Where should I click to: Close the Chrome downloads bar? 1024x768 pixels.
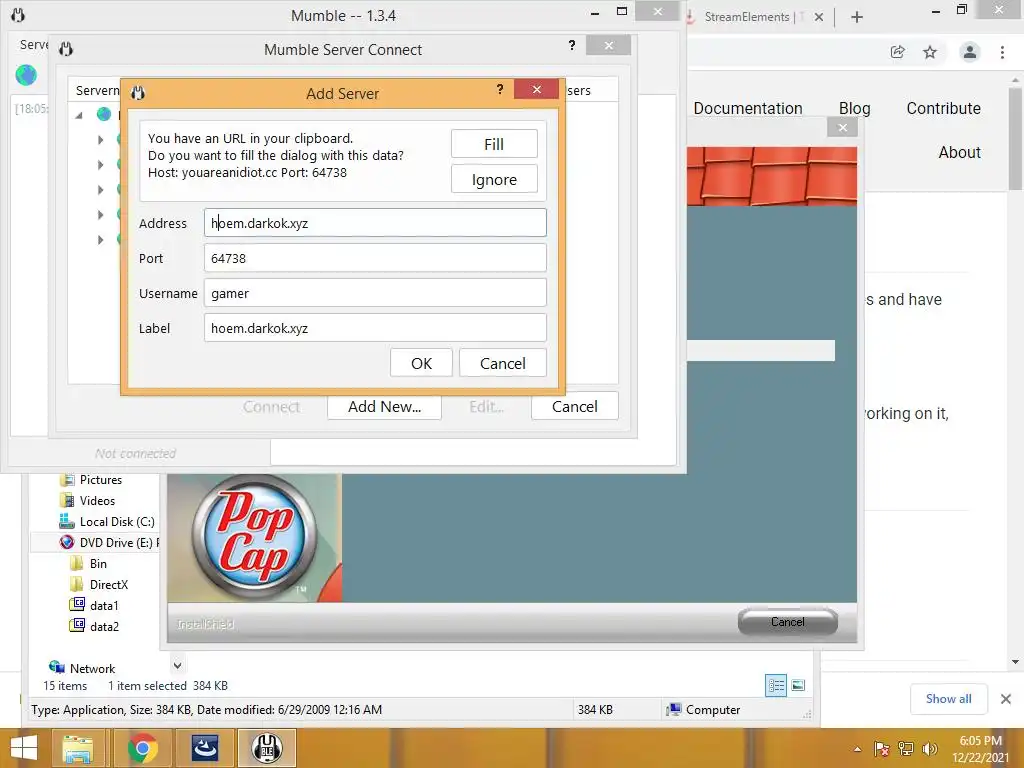(x=1006, y=699)
